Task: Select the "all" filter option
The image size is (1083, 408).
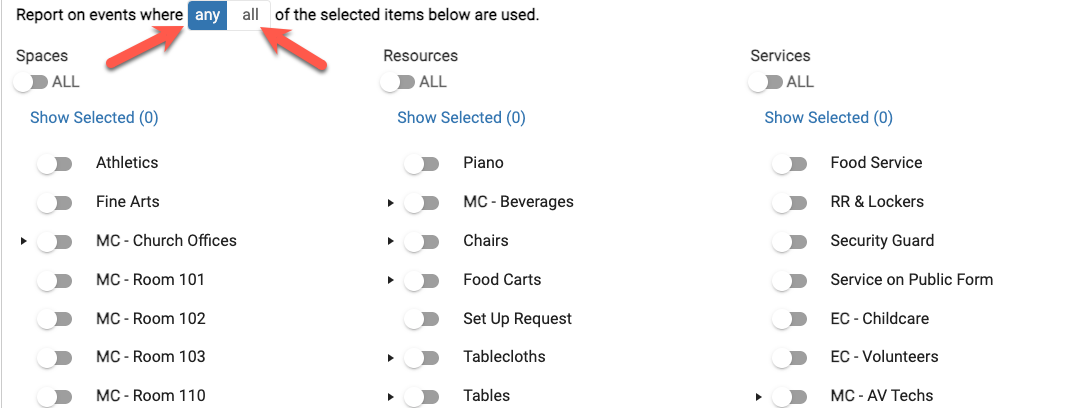Action: pos(250,16)
